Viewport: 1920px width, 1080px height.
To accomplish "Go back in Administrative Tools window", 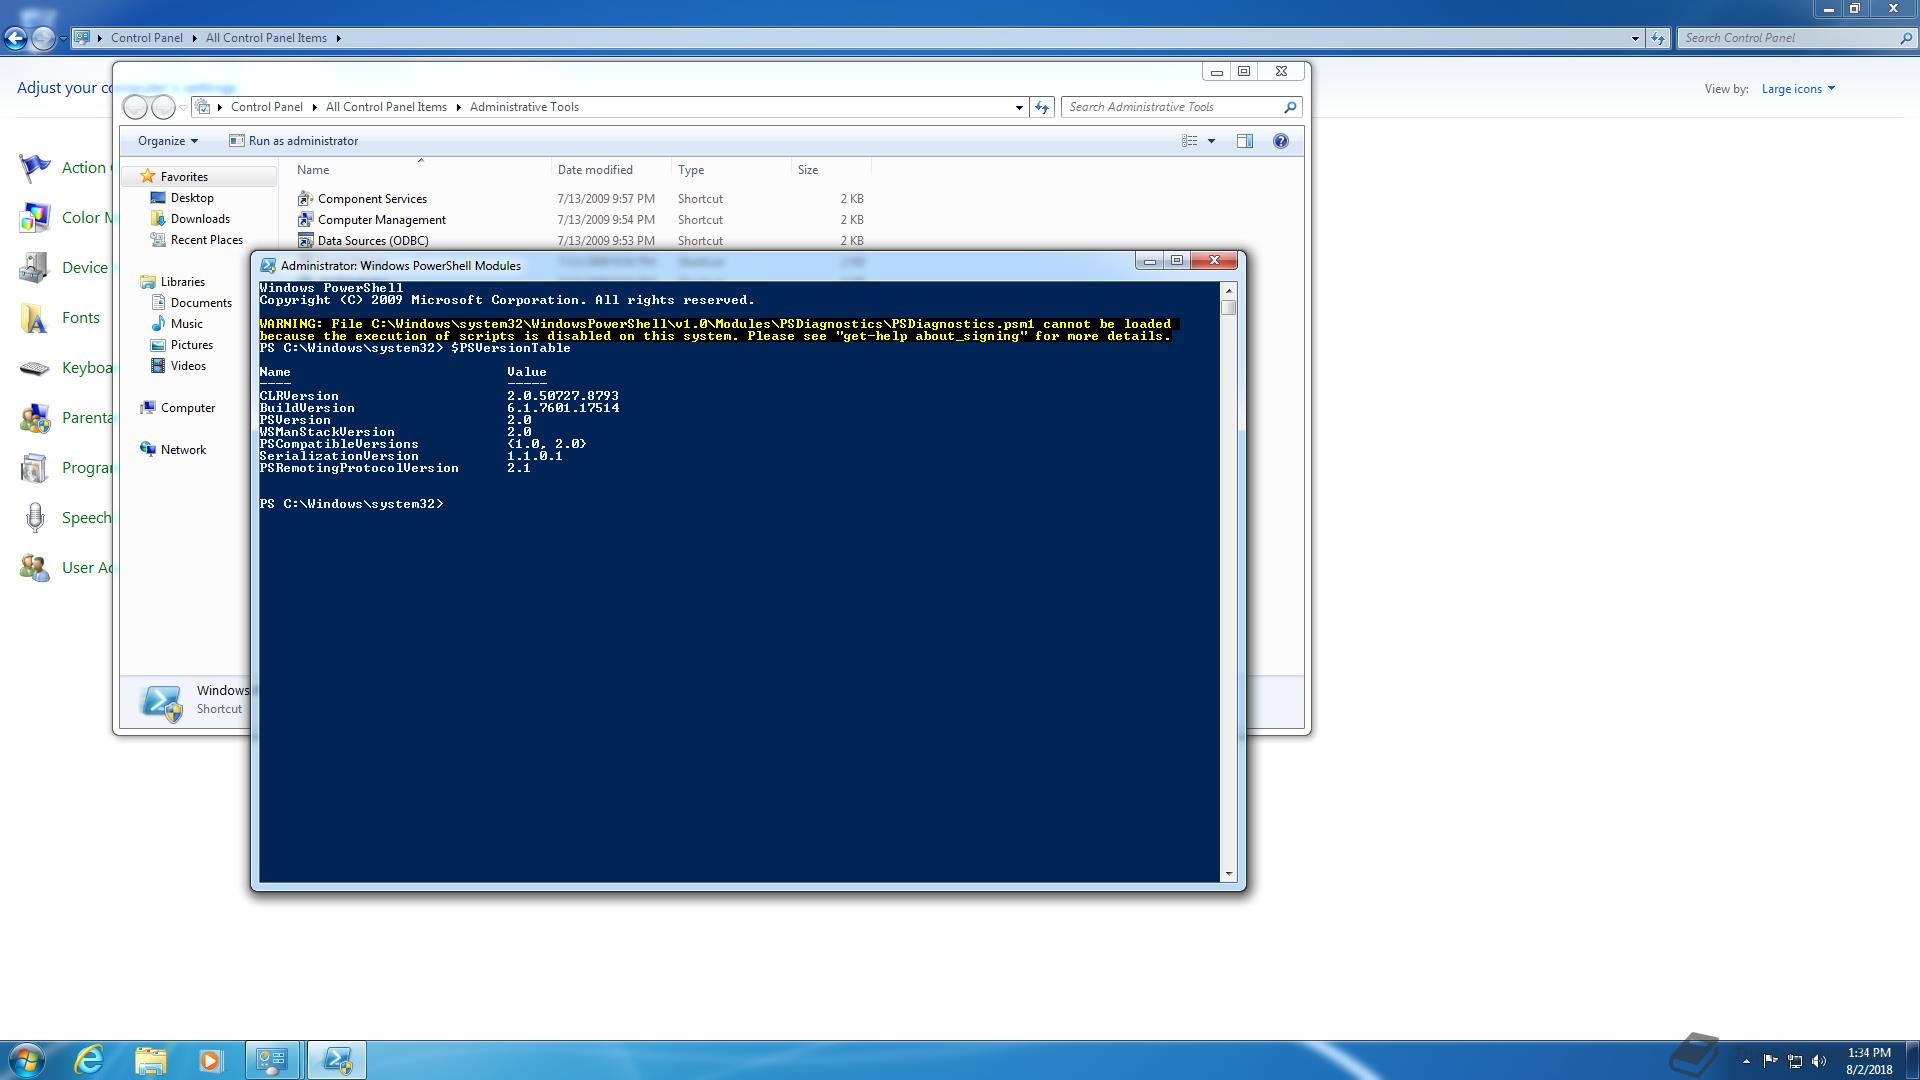I will point(135,107).
